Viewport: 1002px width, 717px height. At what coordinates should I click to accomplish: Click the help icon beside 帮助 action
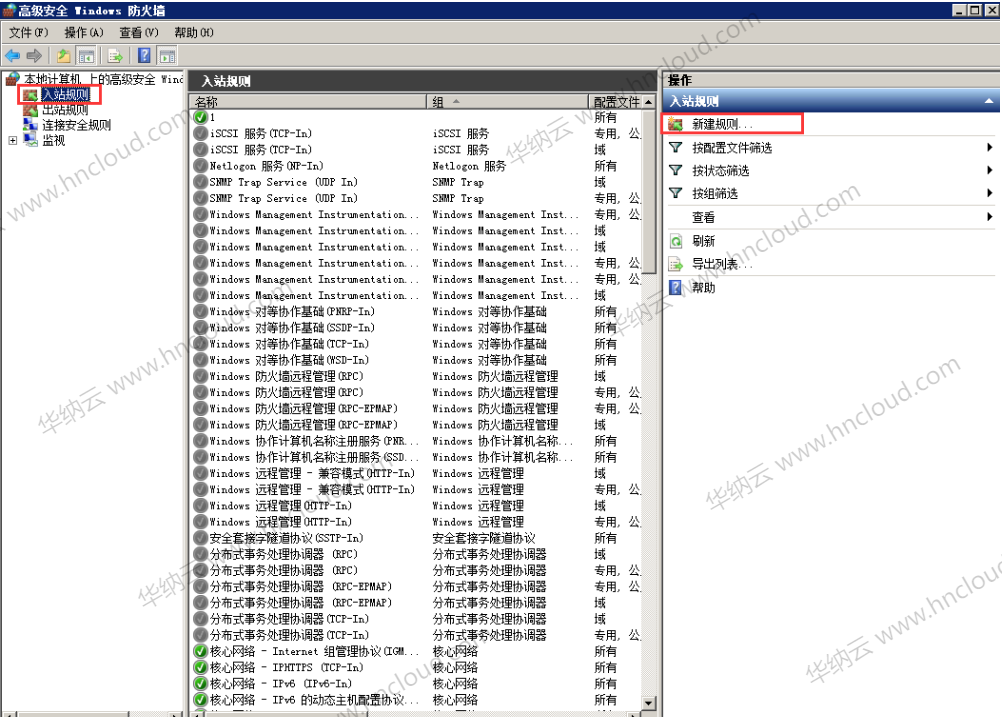(675, 288)
